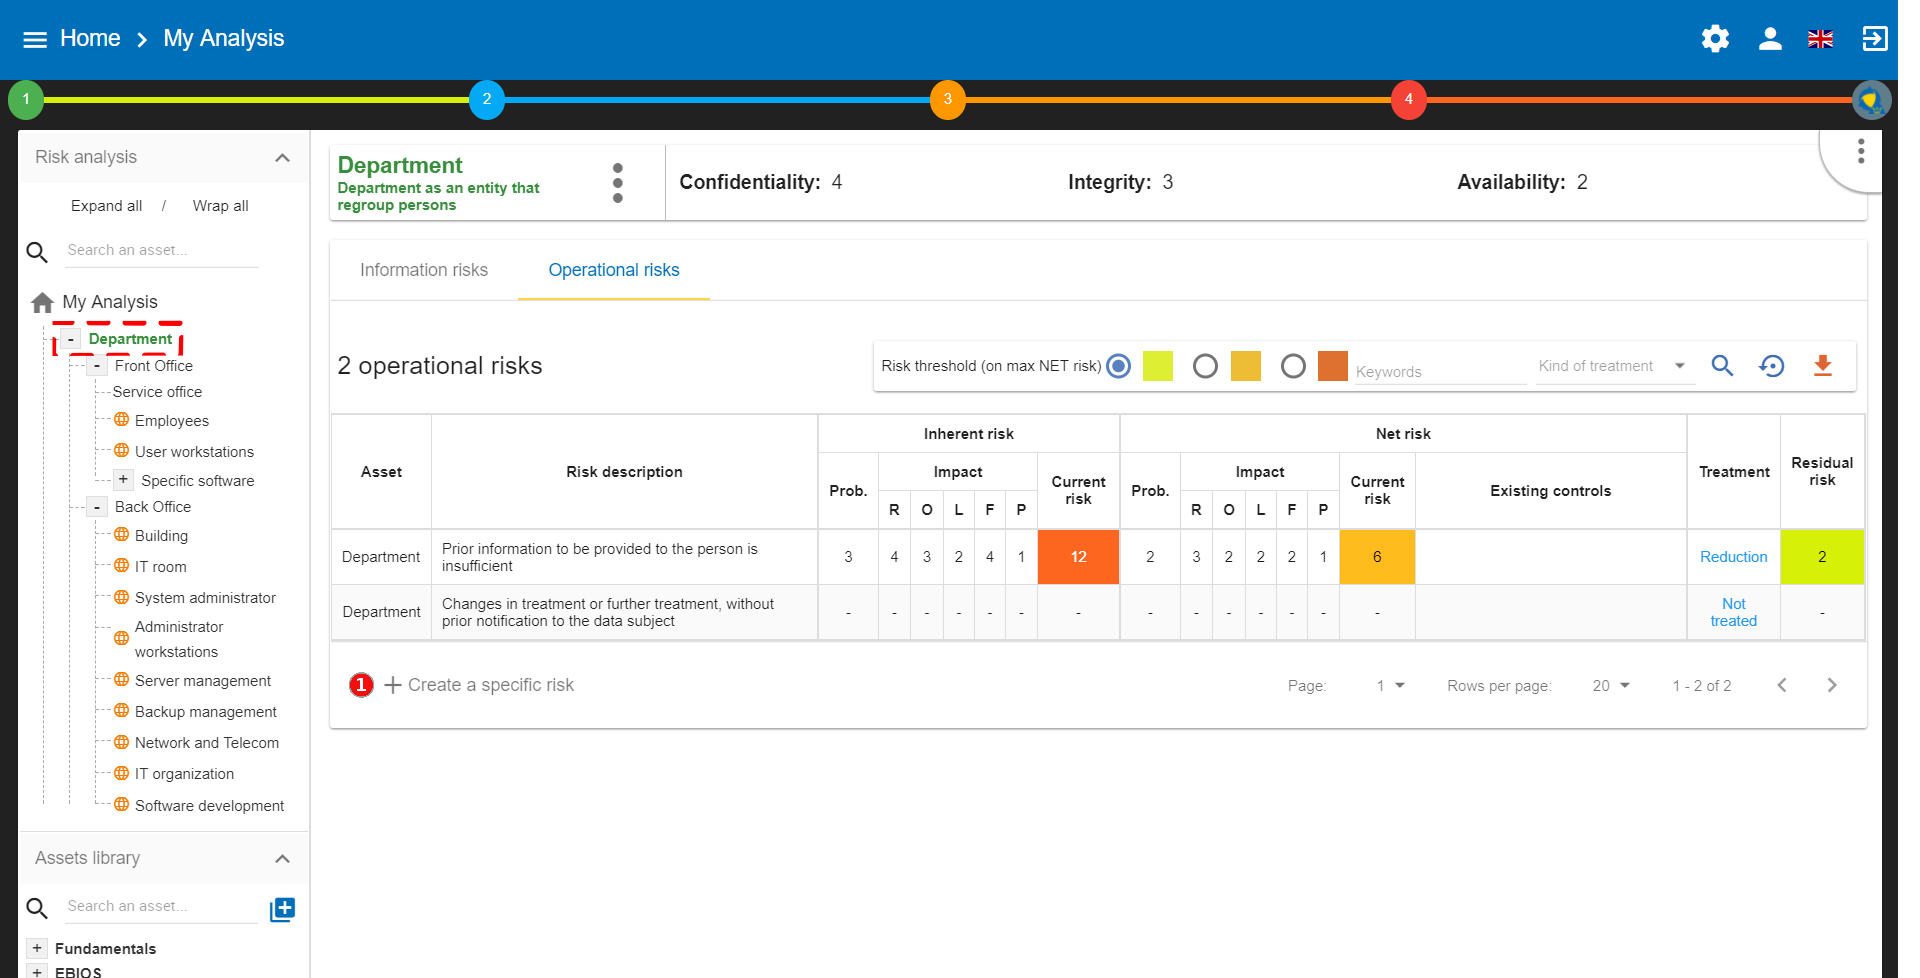Open the Department three-dot options menu
The image size is (1920, 978).
click(618, 183)
